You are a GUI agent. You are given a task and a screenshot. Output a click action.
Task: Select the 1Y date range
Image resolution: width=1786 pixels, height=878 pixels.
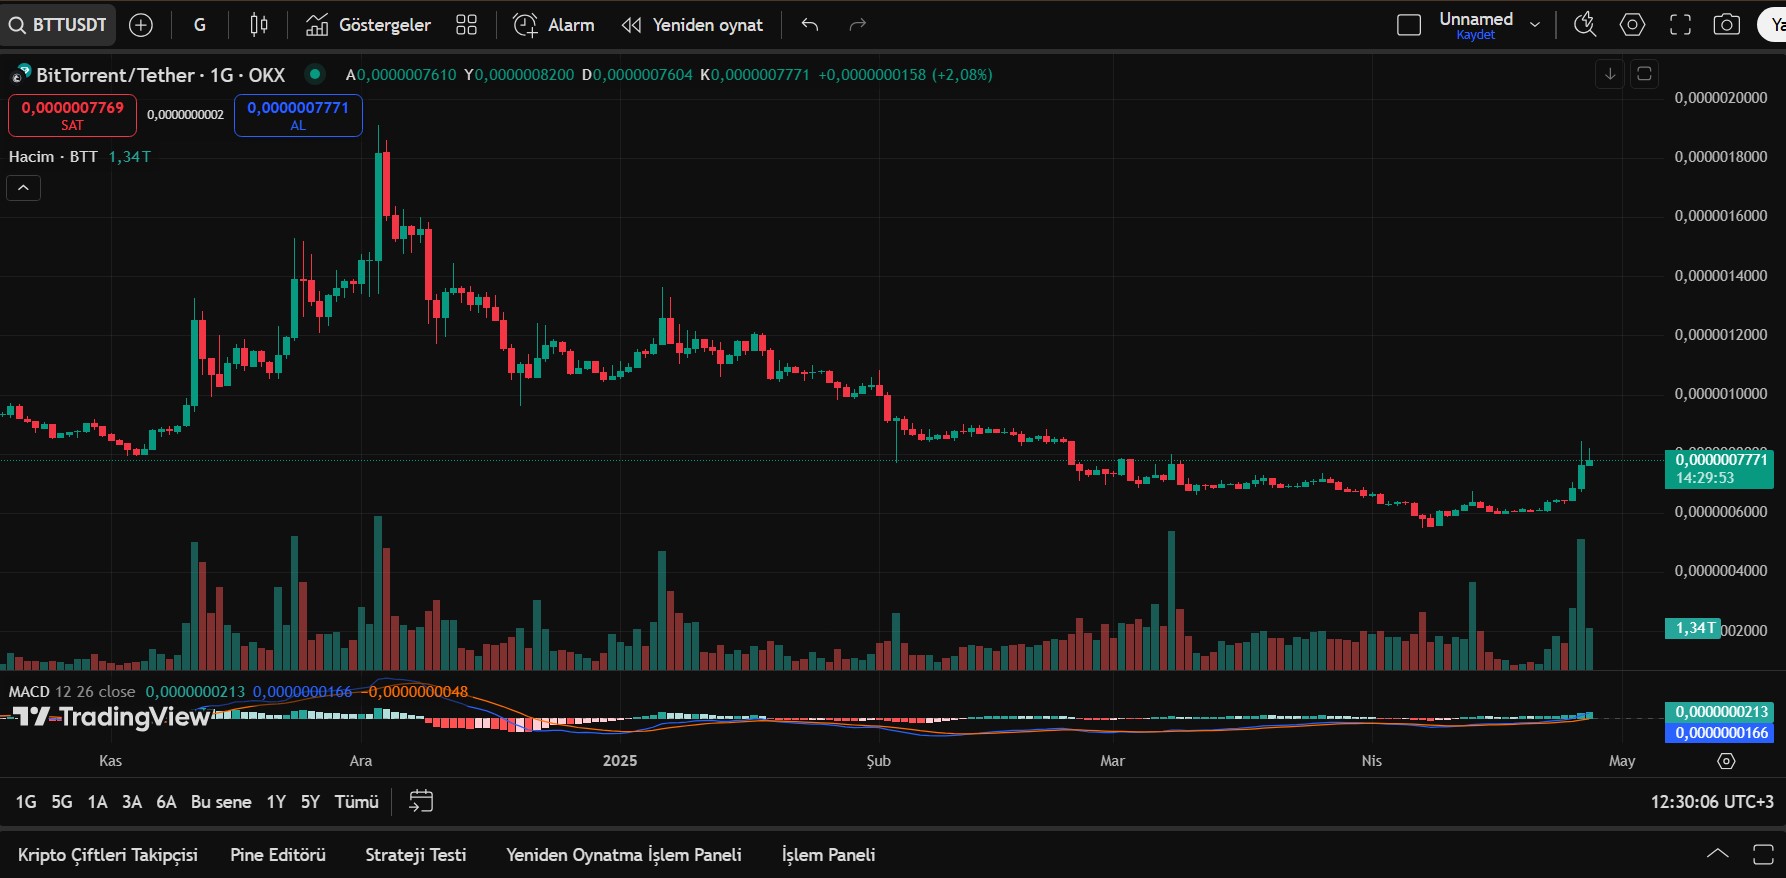276,802
